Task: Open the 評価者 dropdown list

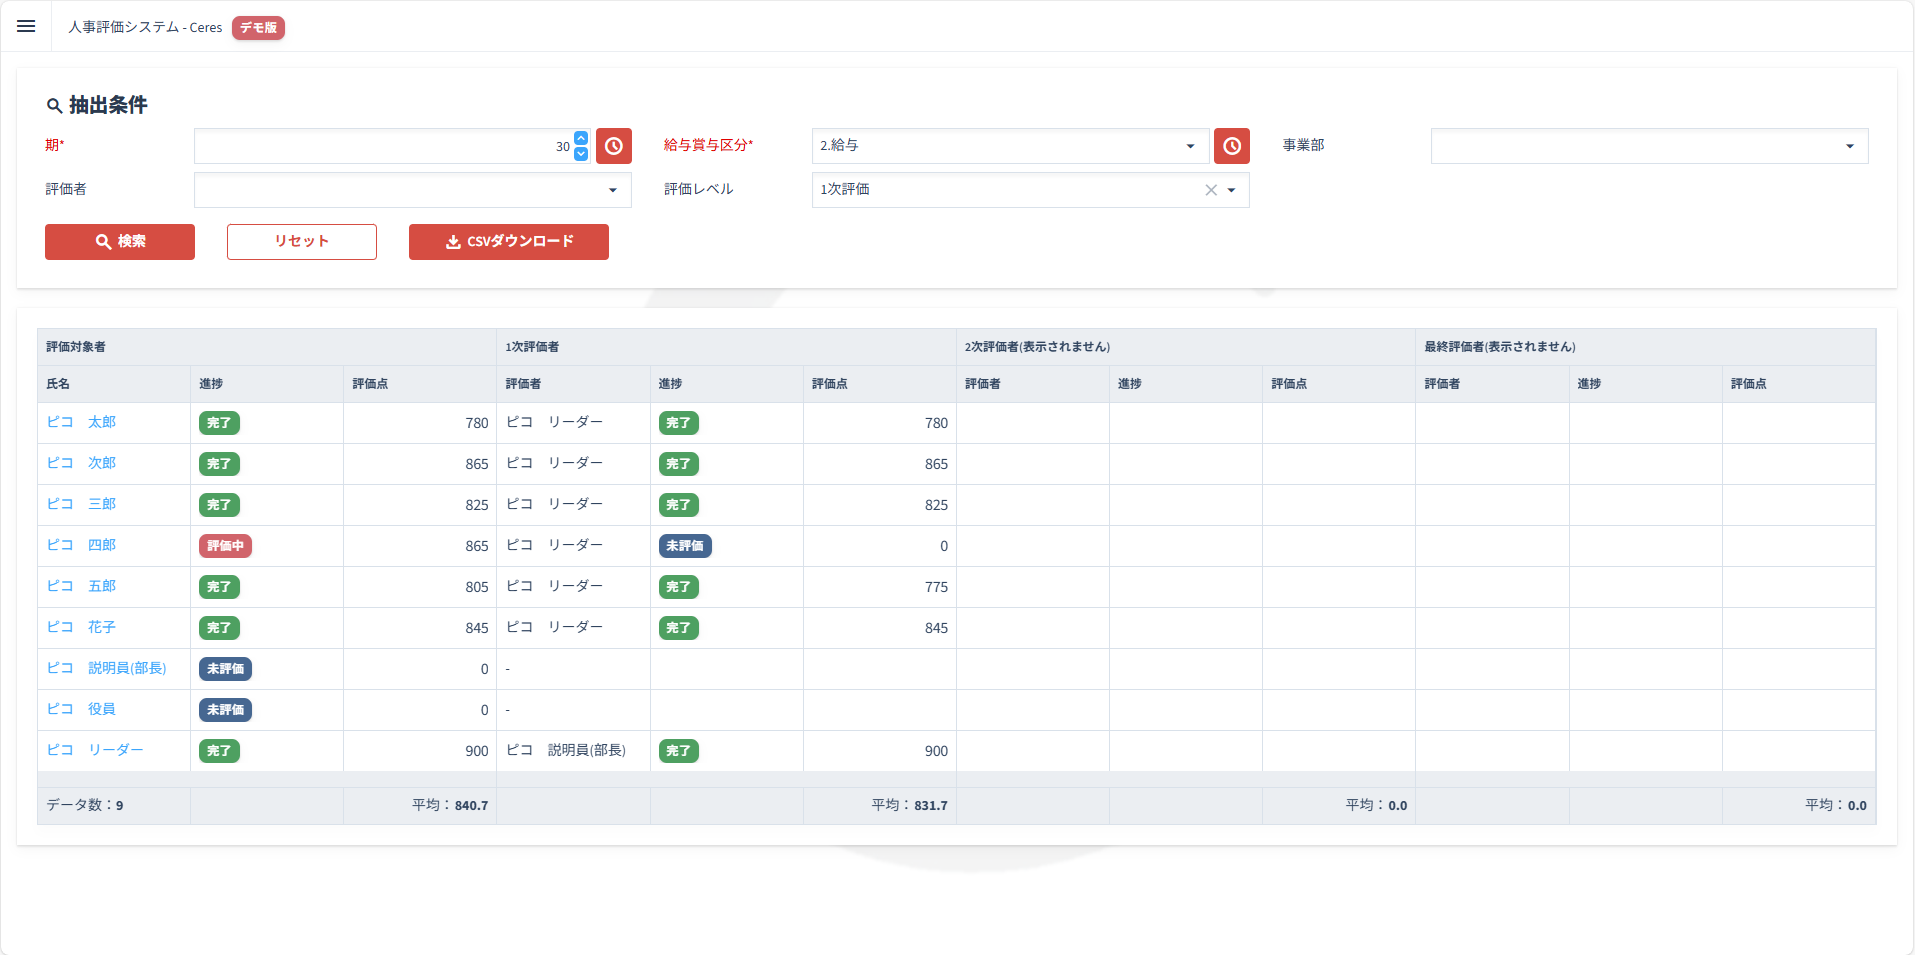Action: tap(612, 190)
